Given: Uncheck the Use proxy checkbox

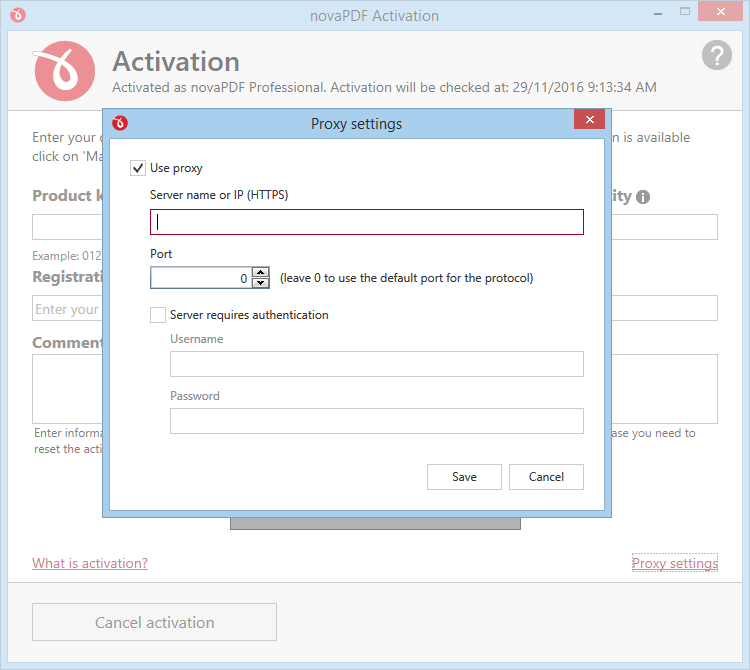Looking at the screenshot, I should click(138, 168).
